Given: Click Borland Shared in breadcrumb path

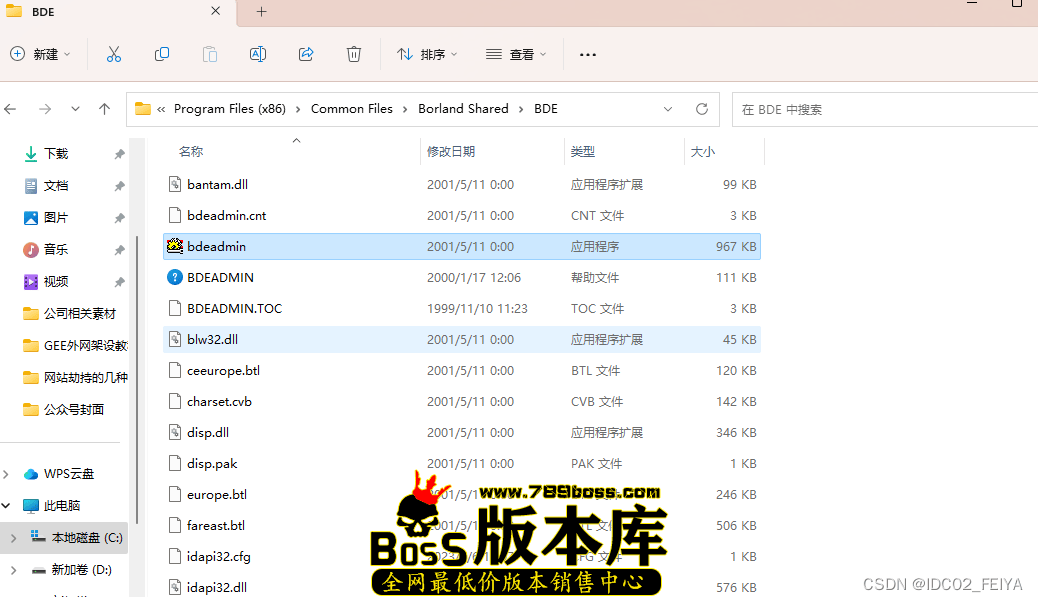Looking at the screenshot, I should tap(463, 109).
